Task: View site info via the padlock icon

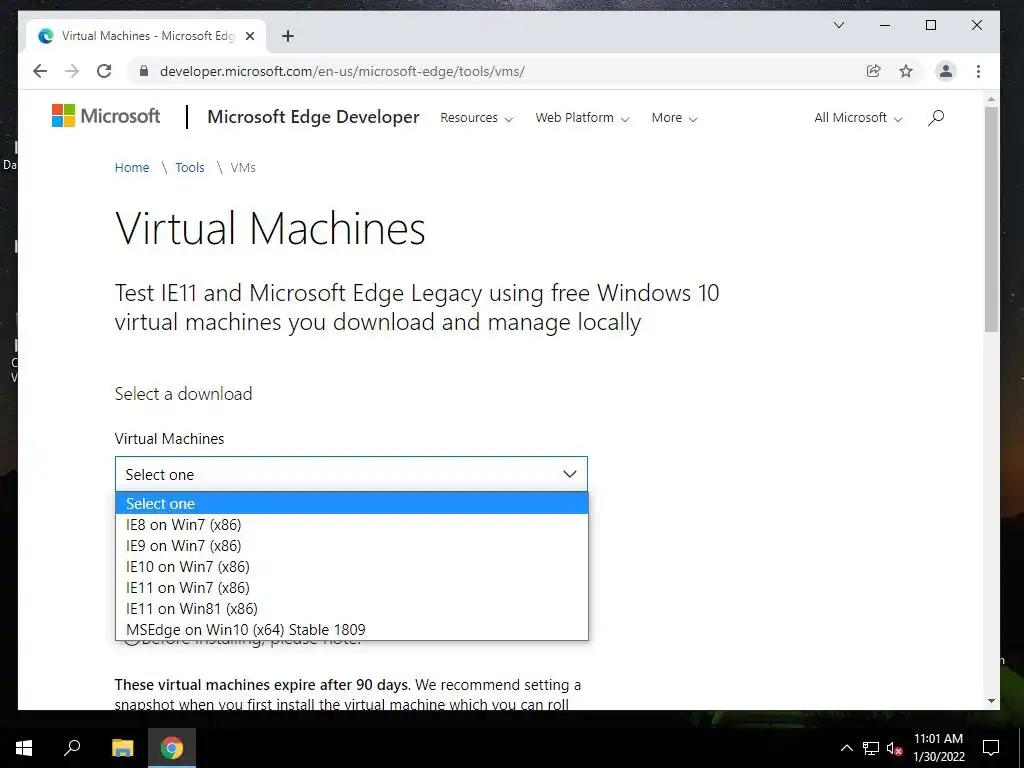Action: [144, 71]
